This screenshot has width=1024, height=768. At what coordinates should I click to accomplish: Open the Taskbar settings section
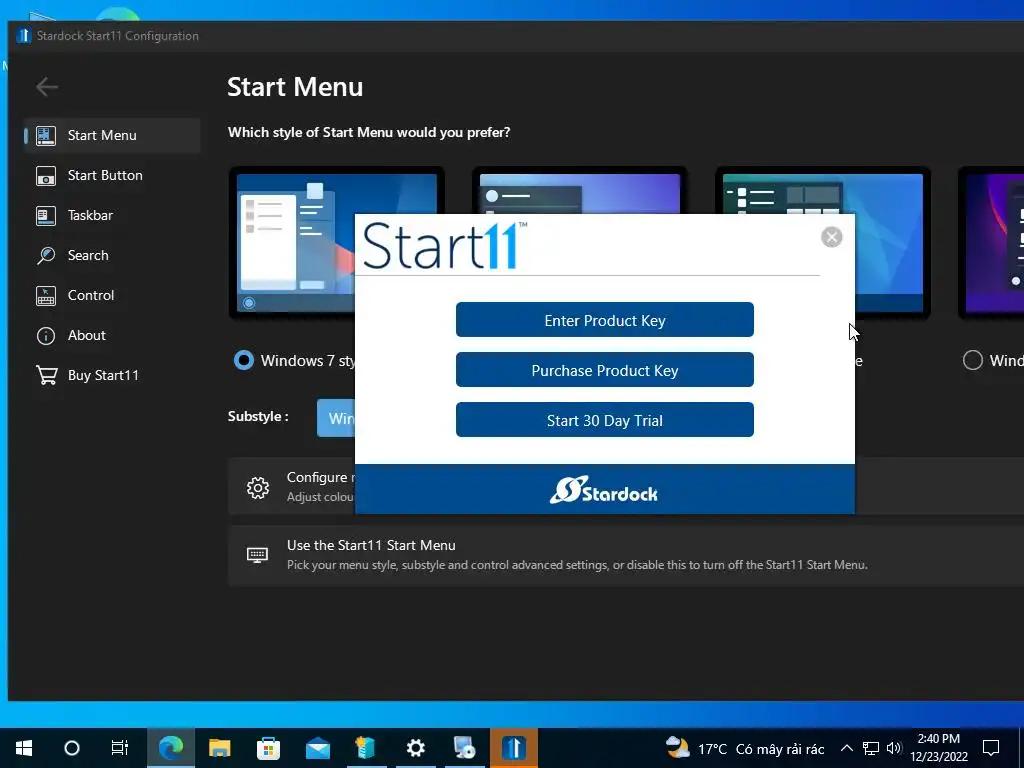point(112,215)
